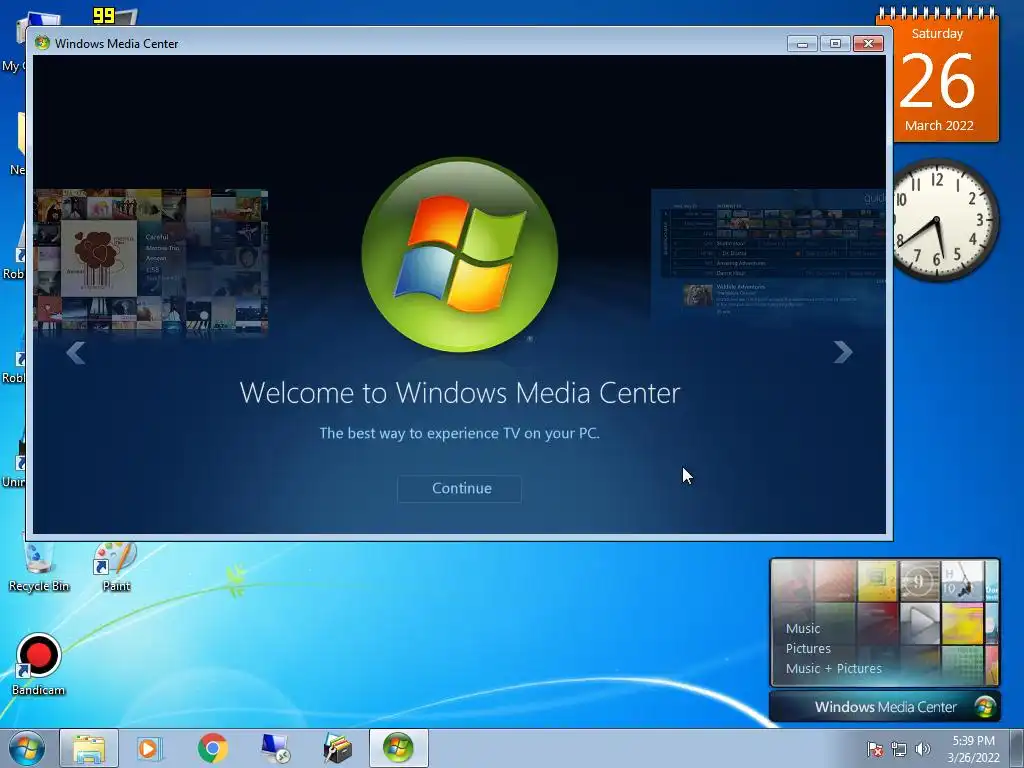Launch Windows Media Player from taskbar
1024x768 pixels.
[x=150, y=748]
